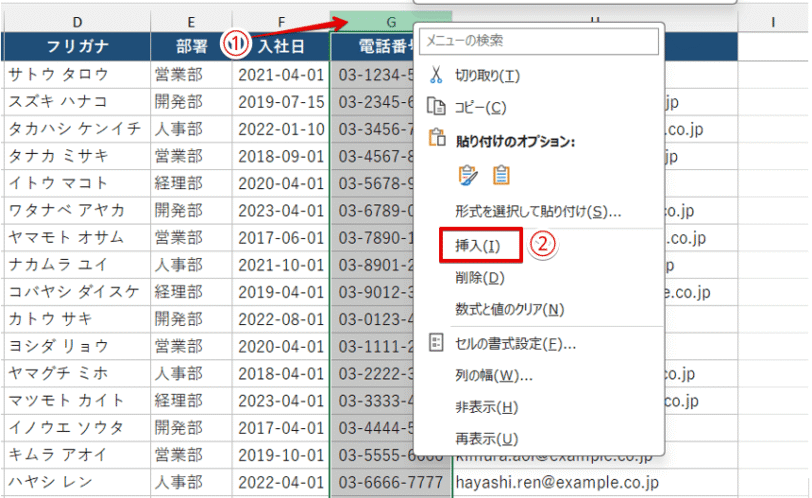Click cell スズキ ハナコ
This screenshot has width=812, height=498.
click(x=77, y=102)
